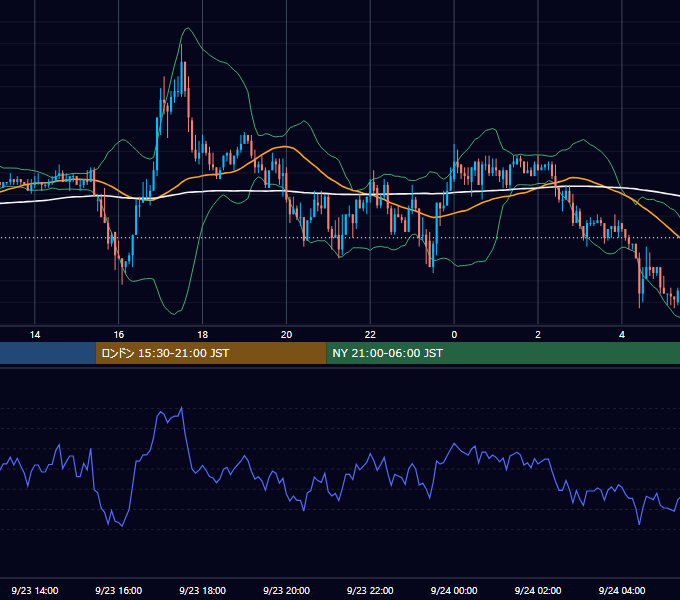Click the 9/24 04:00 timestamp label
This screenshot has width=680, height=600.
622,590
